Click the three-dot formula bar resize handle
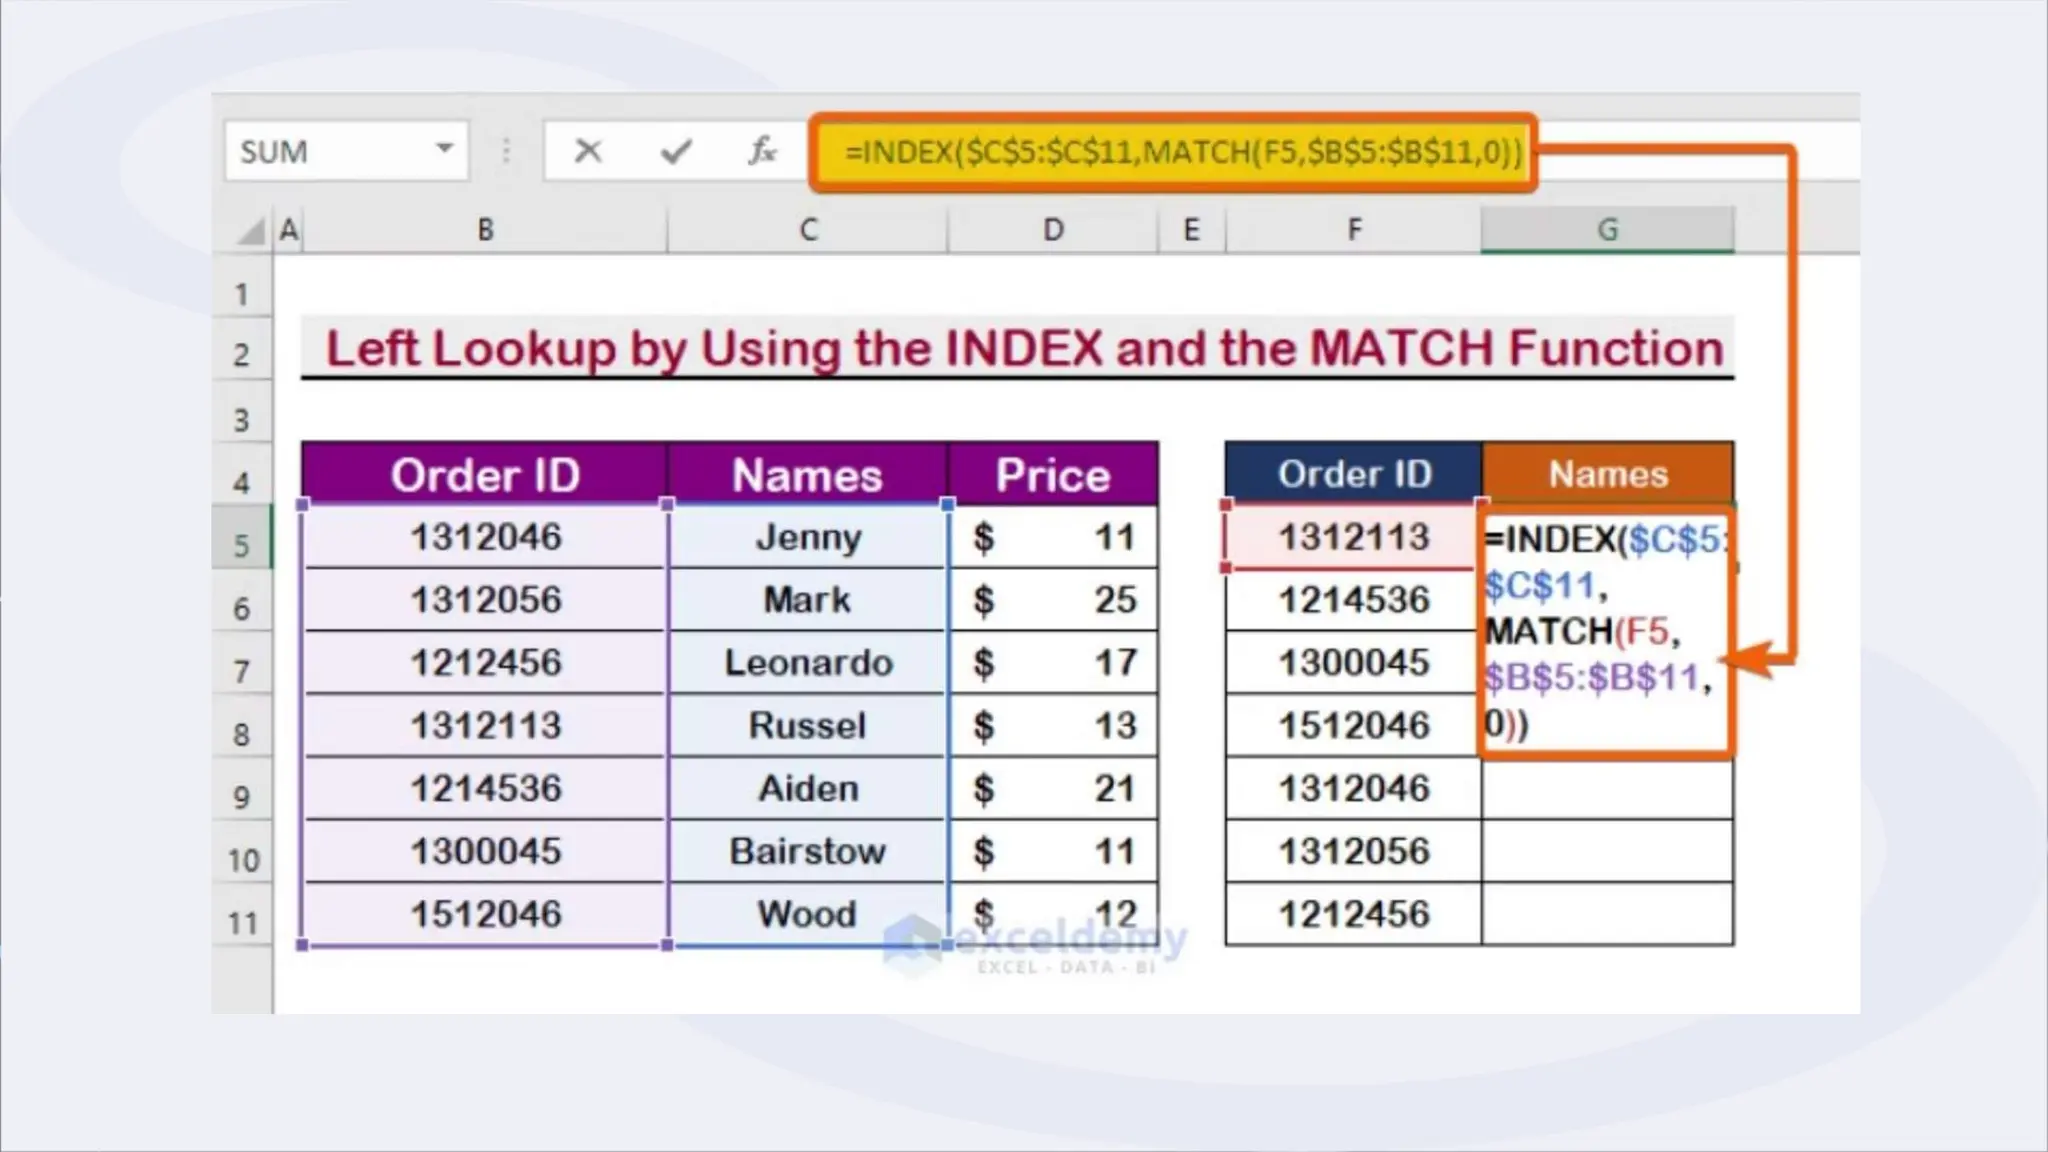Screen dimensions: 2048x1152 pos(506,151)
